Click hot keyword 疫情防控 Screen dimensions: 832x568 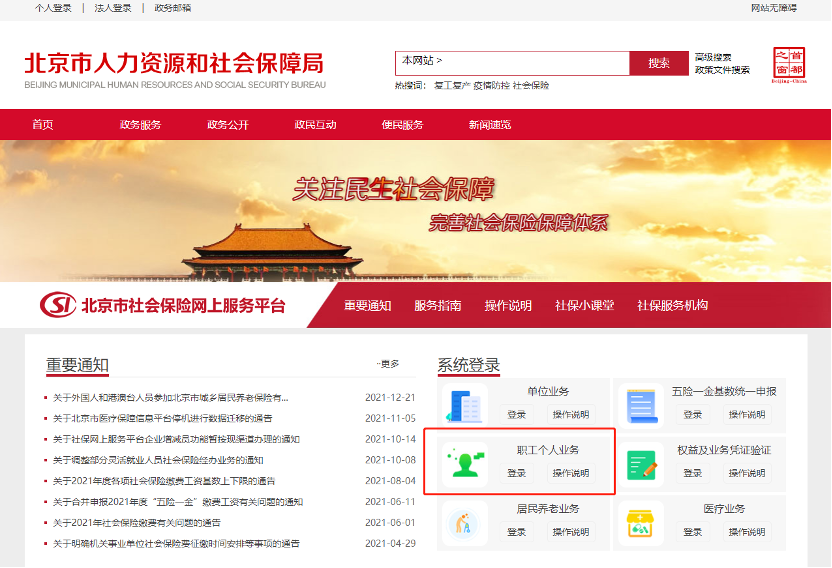point(491,85)
